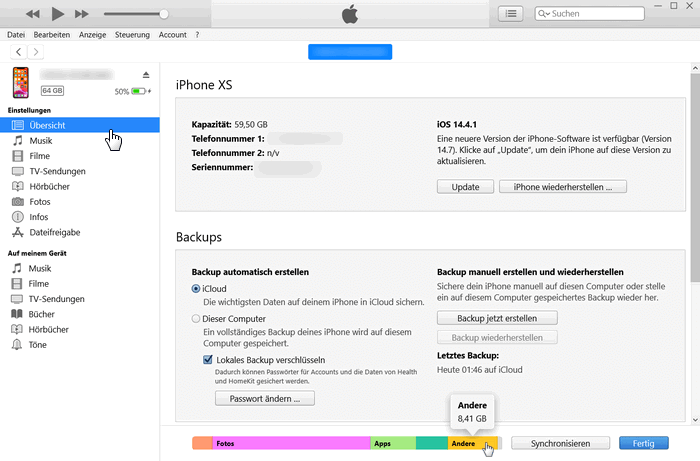Image resolution: width=700 pixels, height=461 pixels.
Task: Maximize the iTunes window
Action: click(x=674, y=6)
